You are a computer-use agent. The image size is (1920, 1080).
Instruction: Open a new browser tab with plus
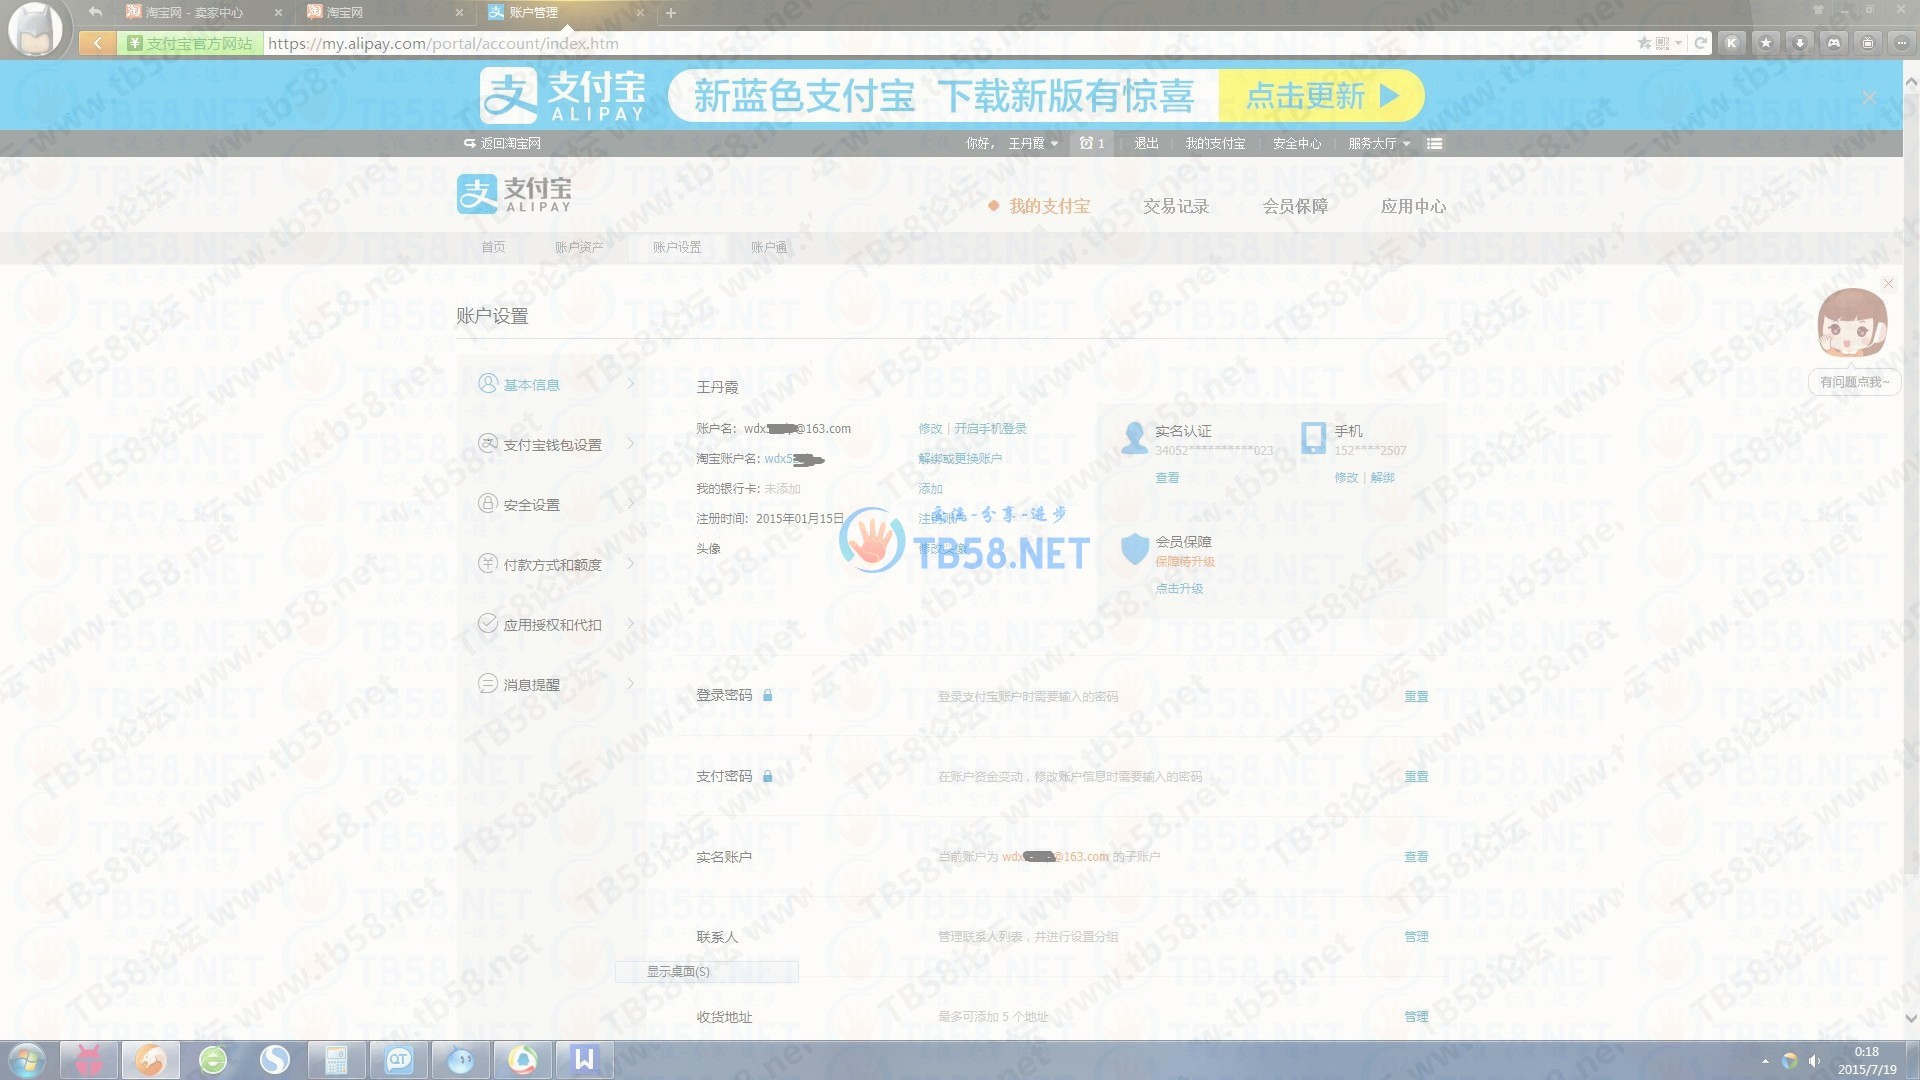click(x=671, y=13)
